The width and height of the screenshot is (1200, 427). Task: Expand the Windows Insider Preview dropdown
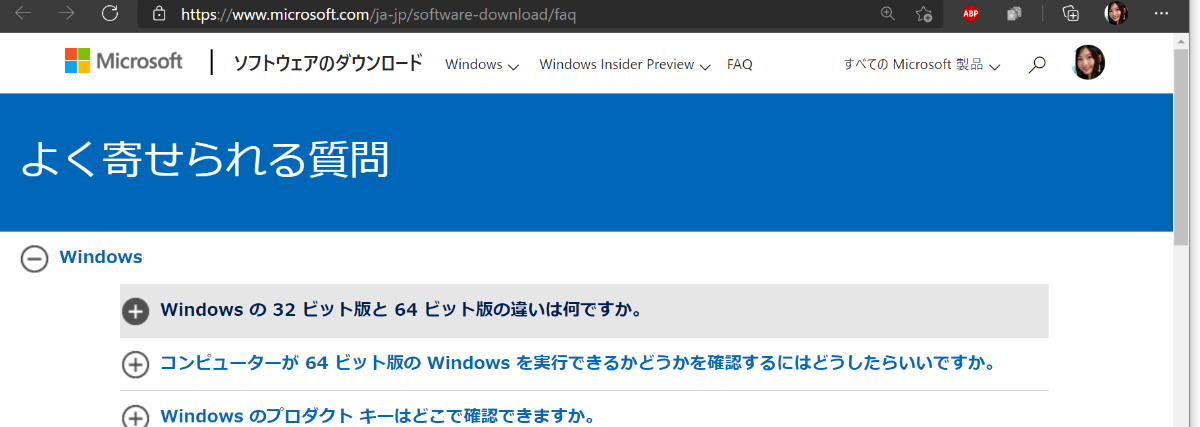point(625,65)
